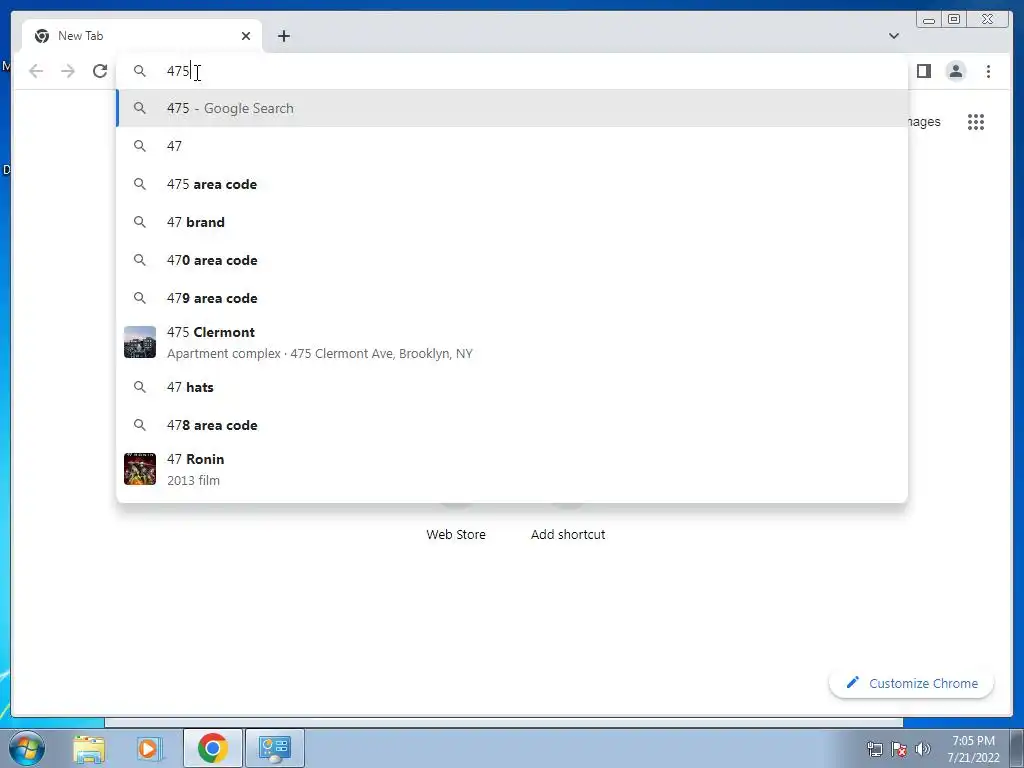Image resolution: width=1024 pixels, height=768 pixels.
Task: Open the Google apps grid
Action: 976,122
